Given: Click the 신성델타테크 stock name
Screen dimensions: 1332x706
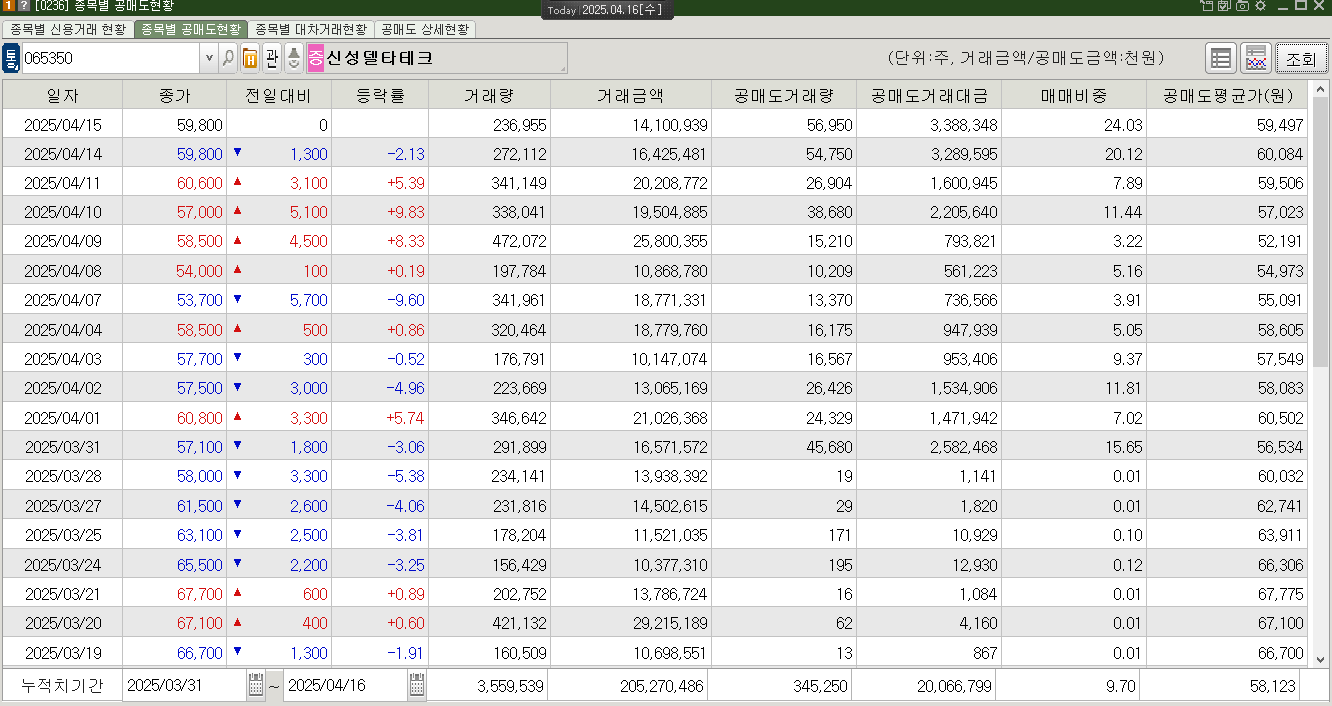Looking at the screenshot, I should tap(380, 58).
